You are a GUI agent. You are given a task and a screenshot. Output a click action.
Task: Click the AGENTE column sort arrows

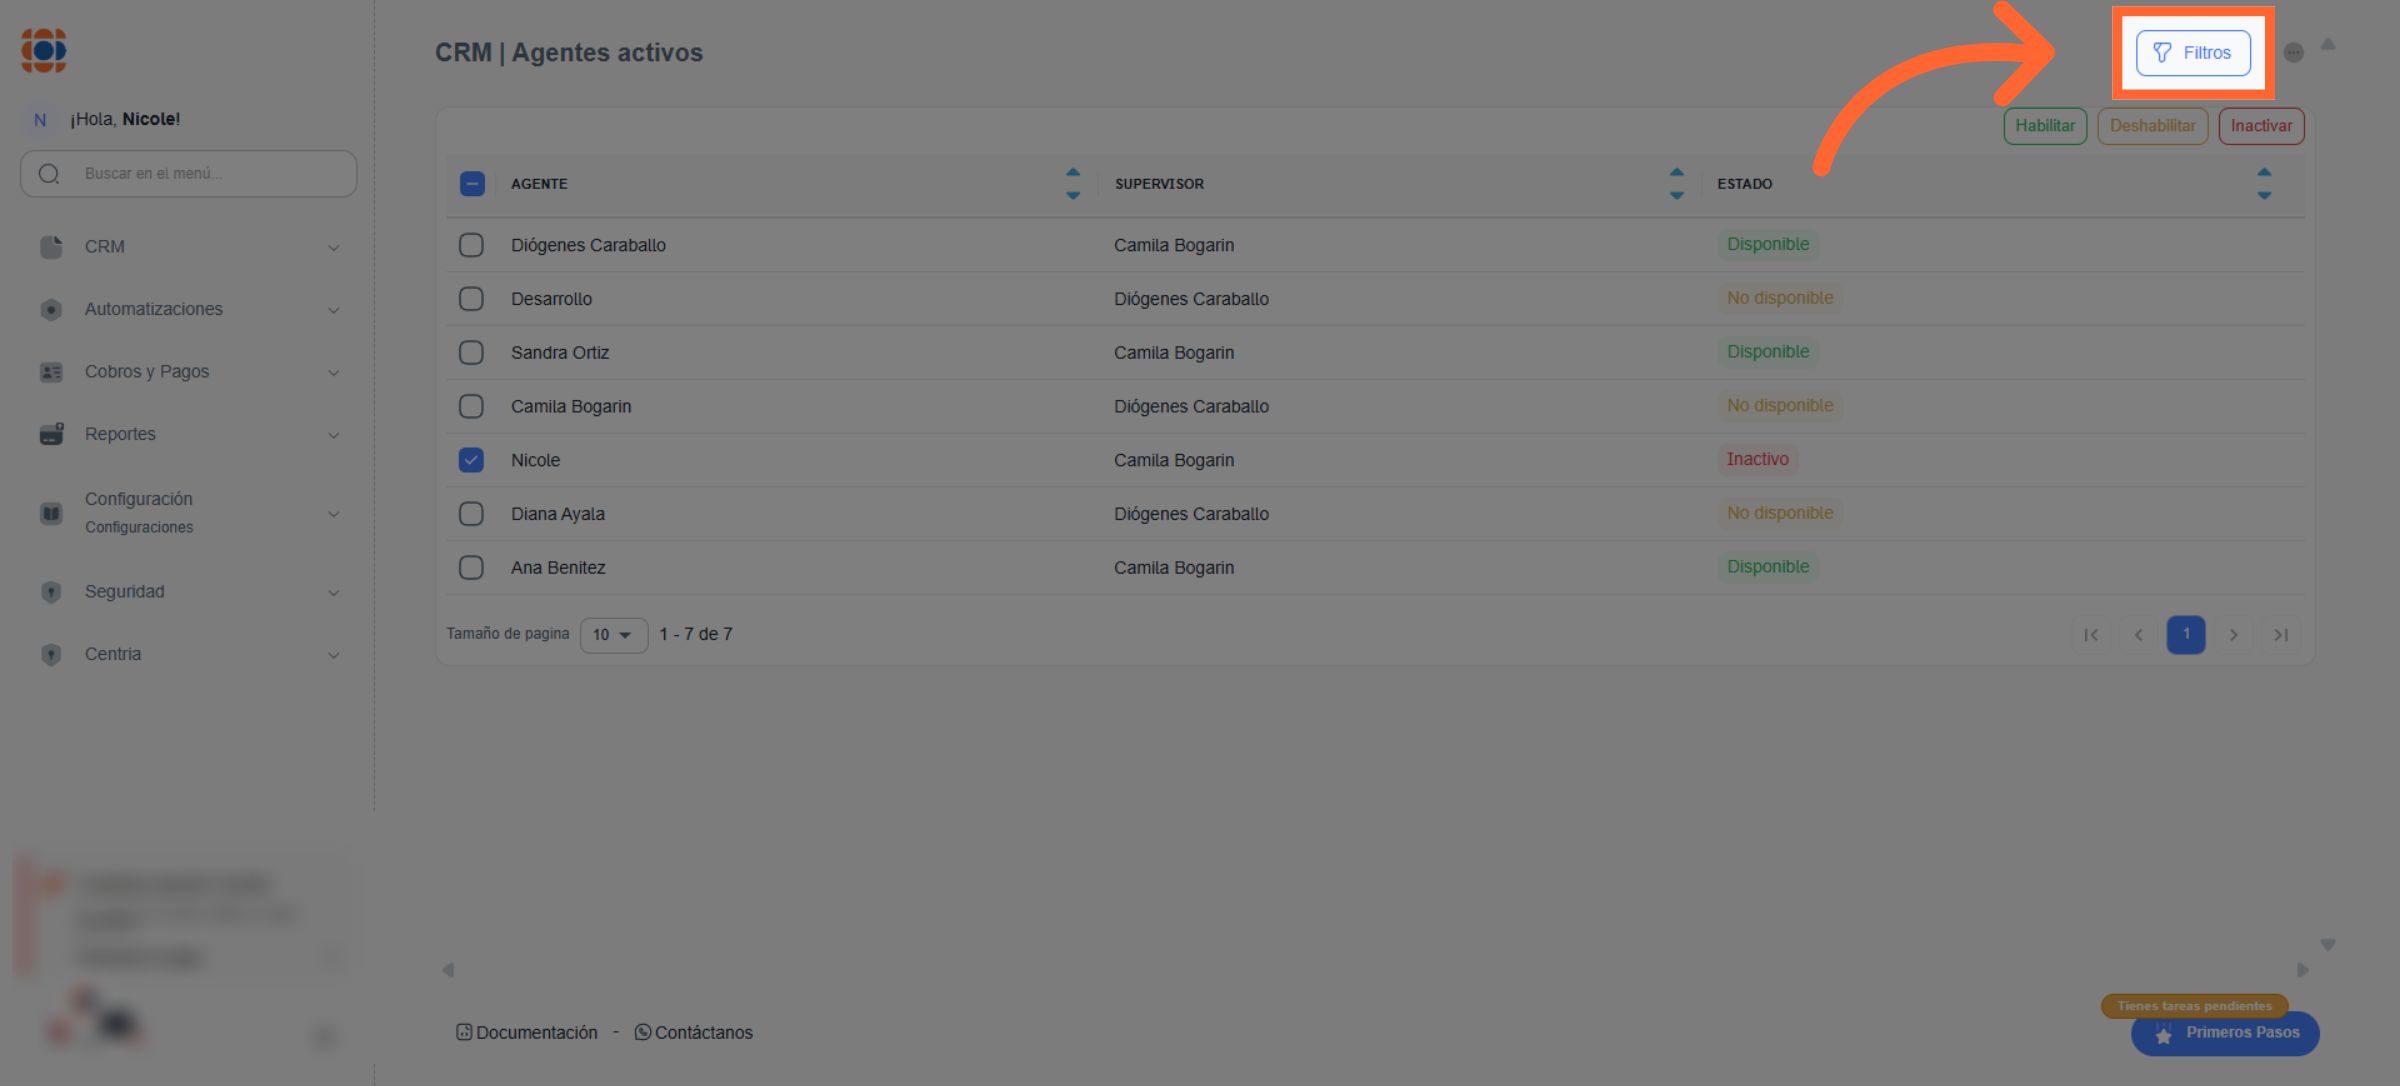pos(1072,184)
